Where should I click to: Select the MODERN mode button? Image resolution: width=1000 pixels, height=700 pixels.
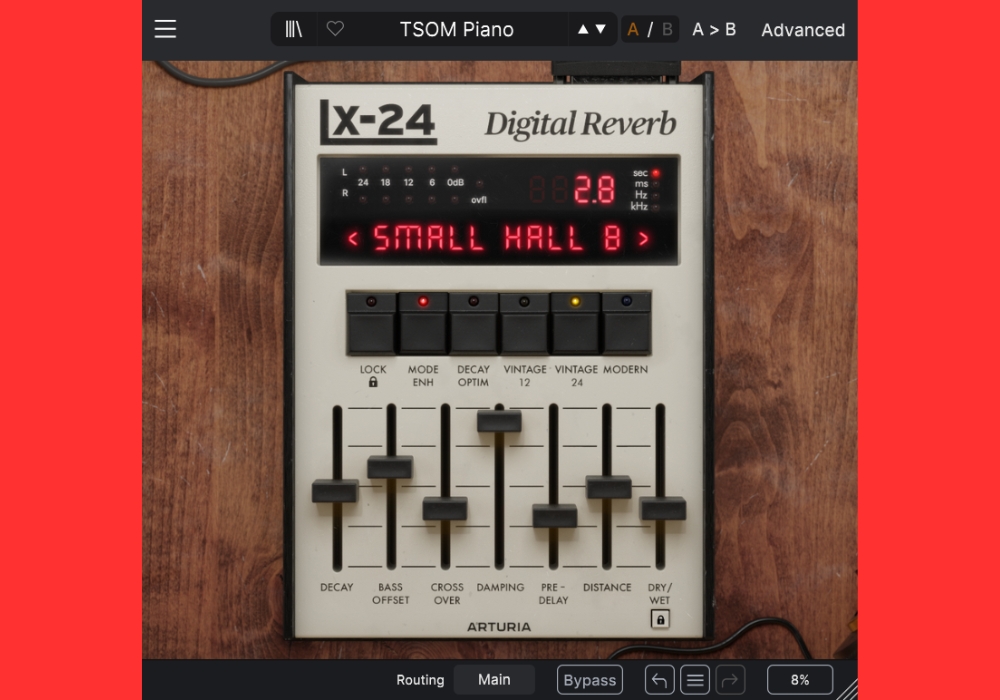tap(626, 323)
